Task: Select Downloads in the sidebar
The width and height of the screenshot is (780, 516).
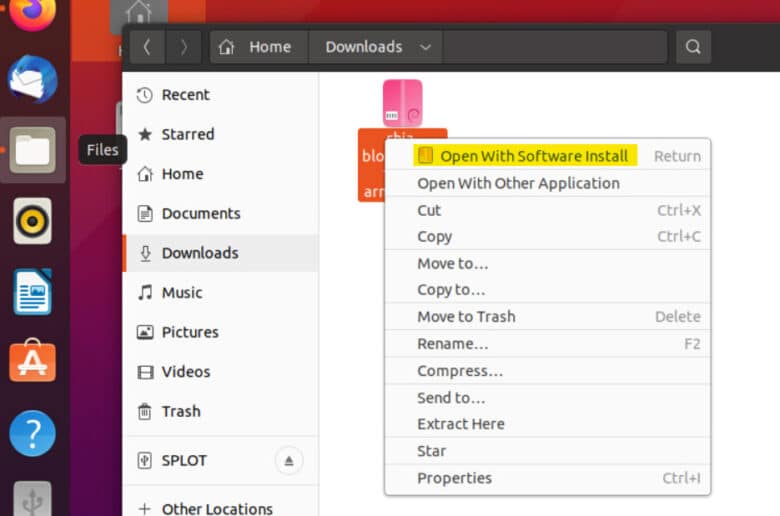Action: 220,253
